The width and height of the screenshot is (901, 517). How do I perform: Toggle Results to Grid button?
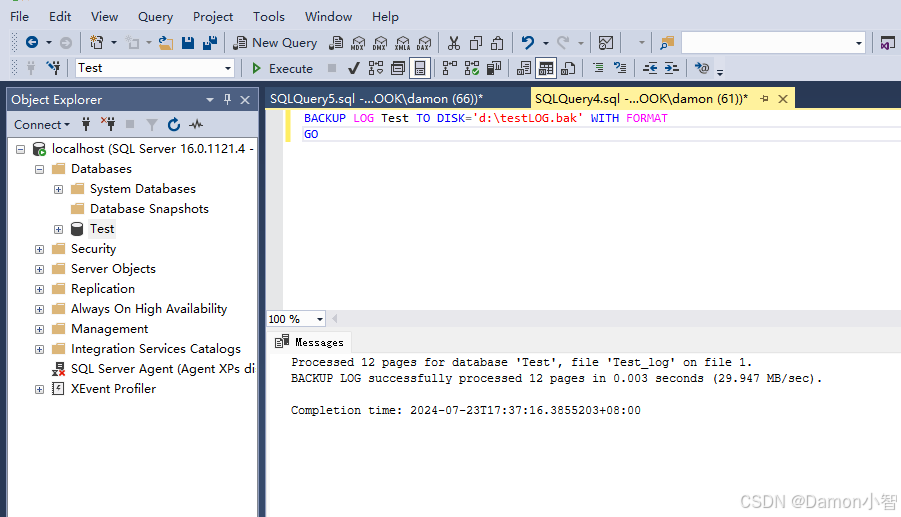tap(546, 68)
